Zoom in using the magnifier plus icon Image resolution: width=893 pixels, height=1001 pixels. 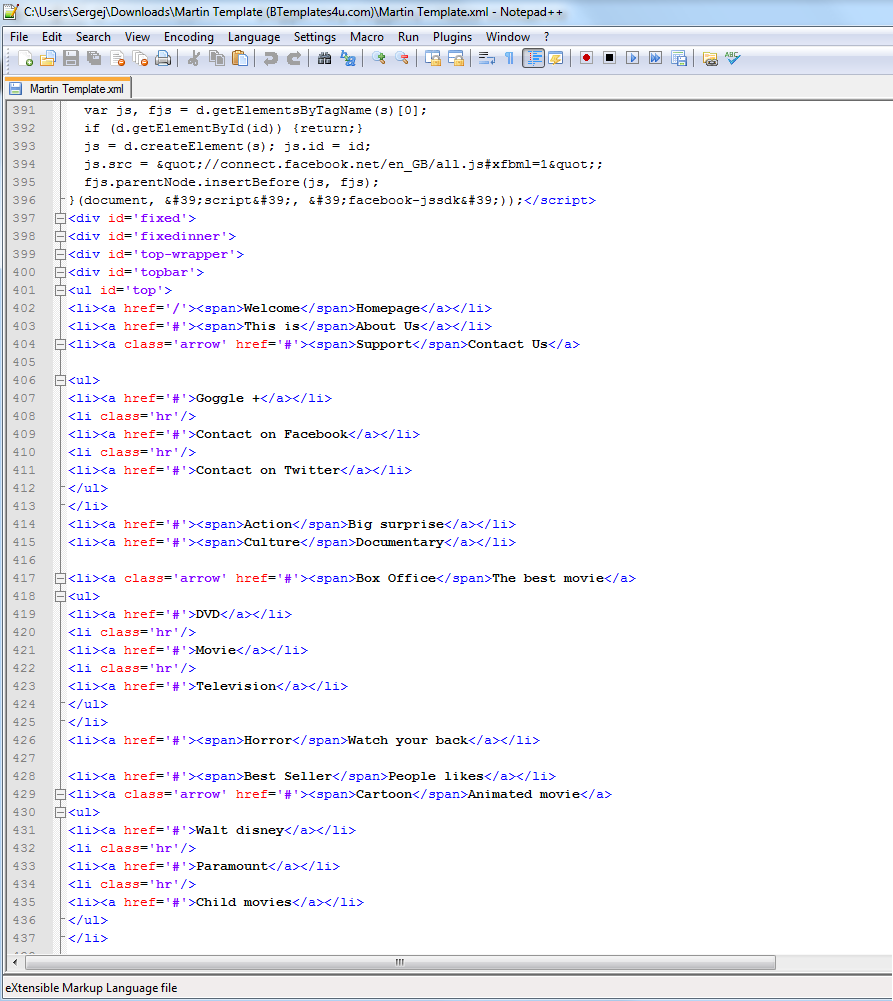[379, 59]
